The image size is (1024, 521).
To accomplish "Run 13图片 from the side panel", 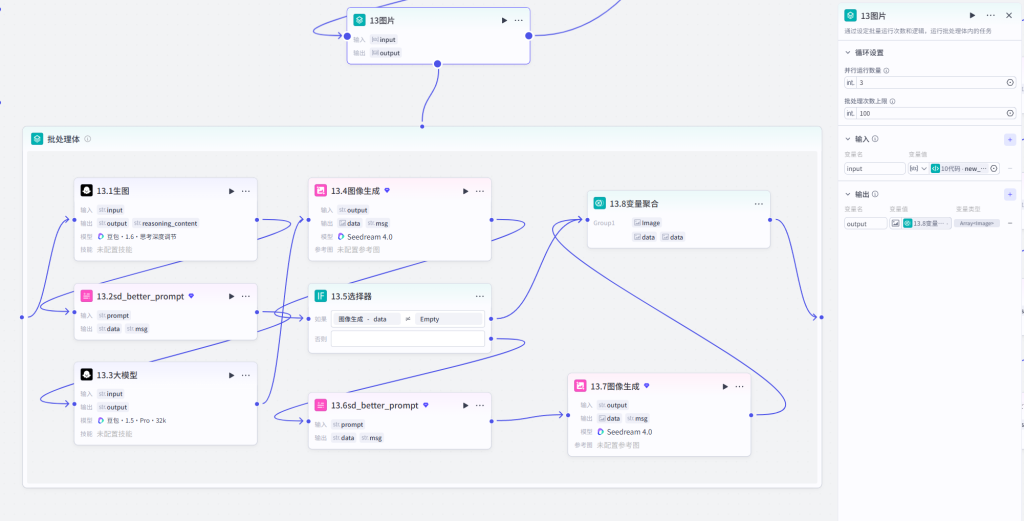I will pyautogui.click(x=972, y=15).
